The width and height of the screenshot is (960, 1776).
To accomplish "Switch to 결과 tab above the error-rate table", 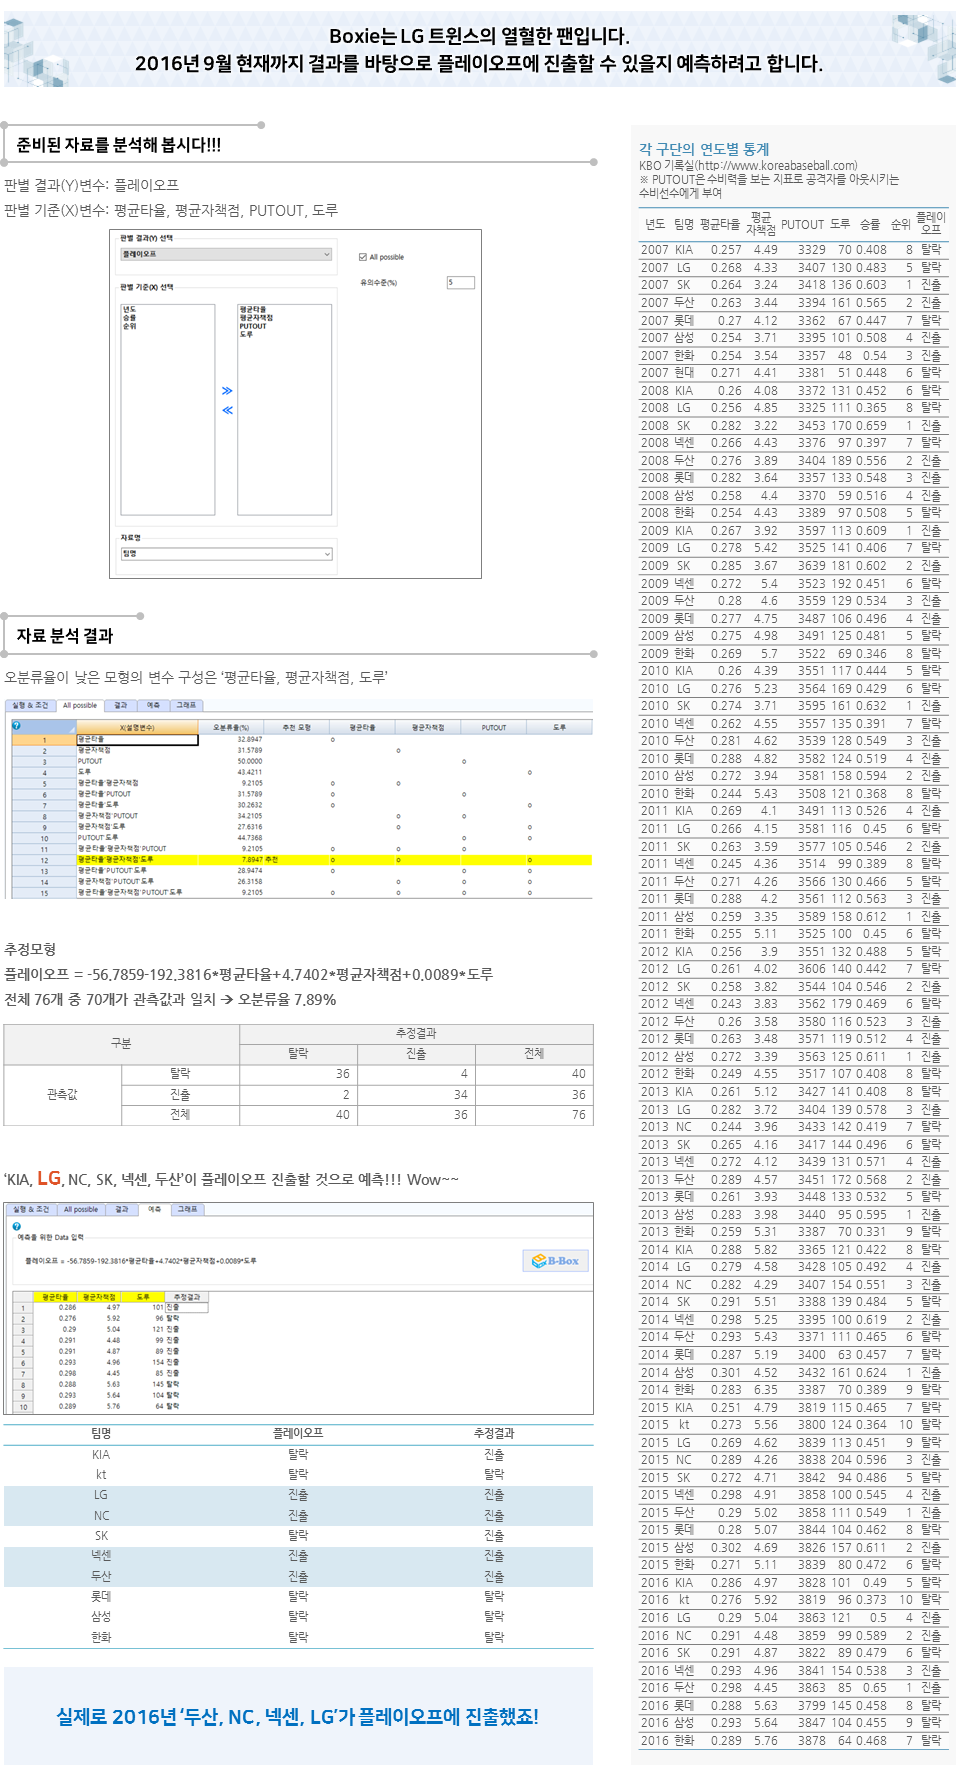I will 121,705.
